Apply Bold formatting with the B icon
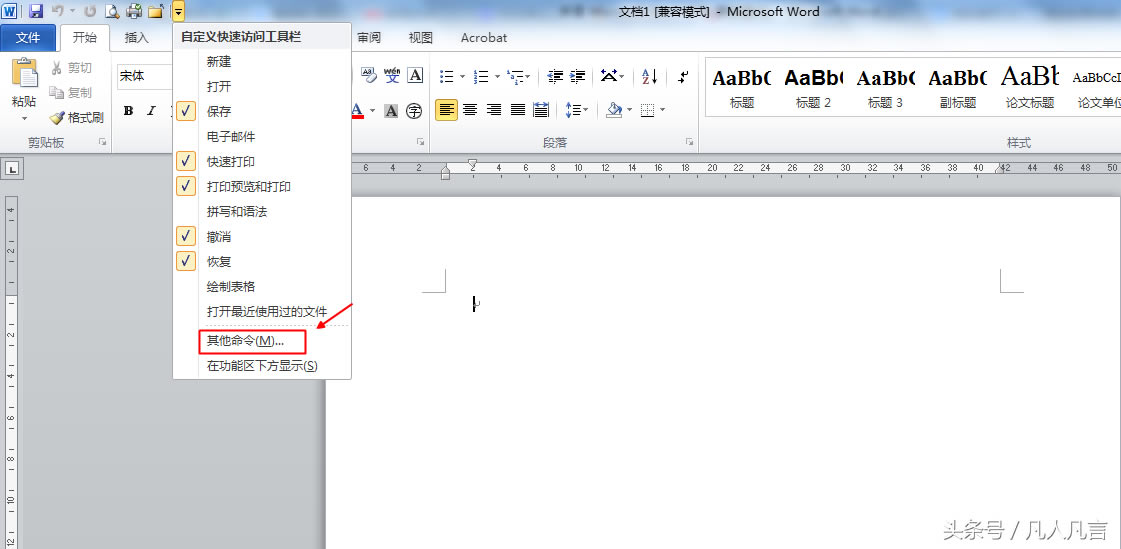Viewport: 1121px width, 549px height. (x=128, y=110)
